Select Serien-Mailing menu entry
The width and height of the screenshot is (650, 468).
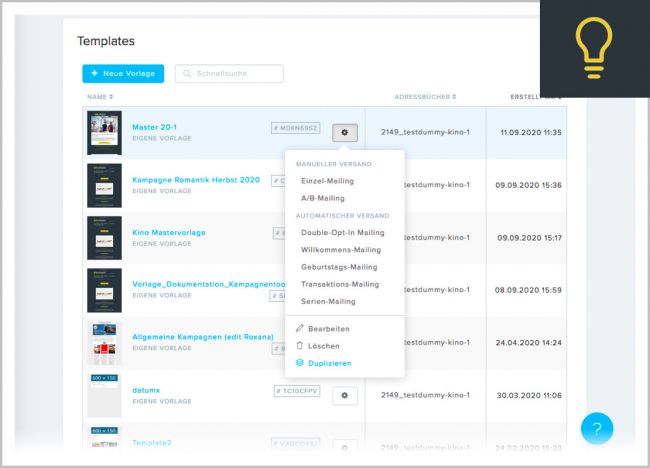click(x=328, y=301)
